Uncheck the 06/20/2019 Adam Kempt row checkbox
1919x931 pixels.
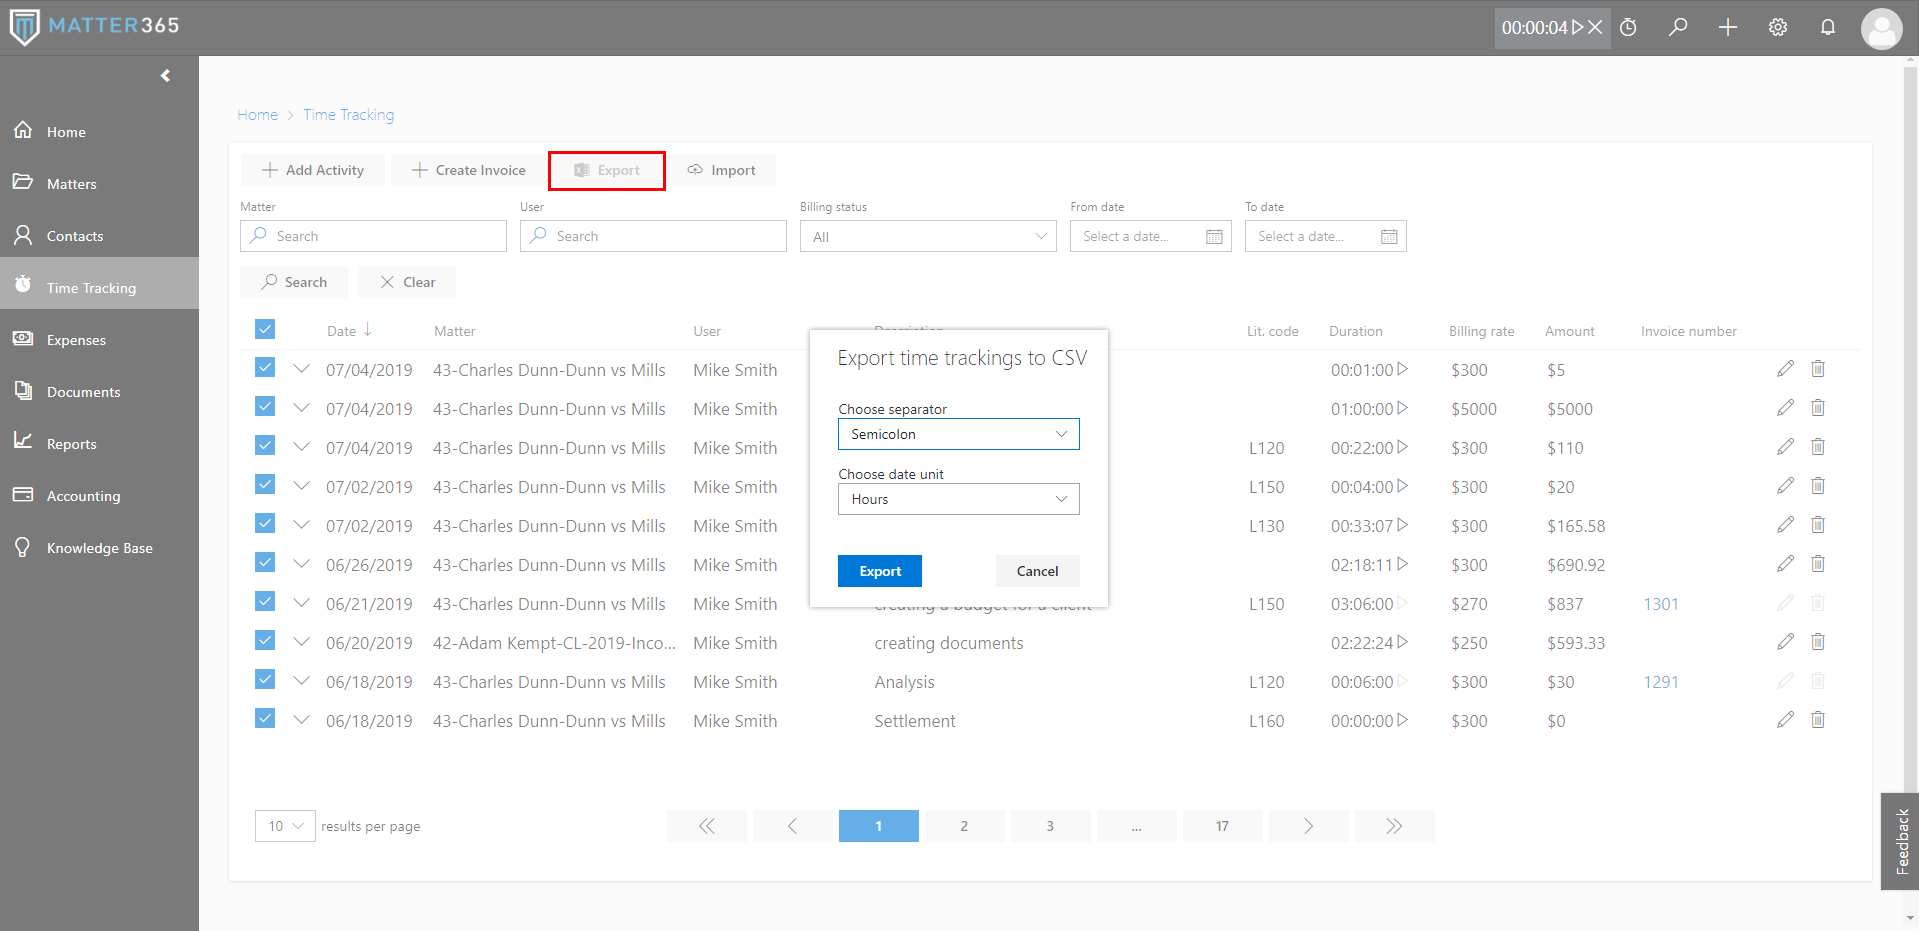[265, 641]
